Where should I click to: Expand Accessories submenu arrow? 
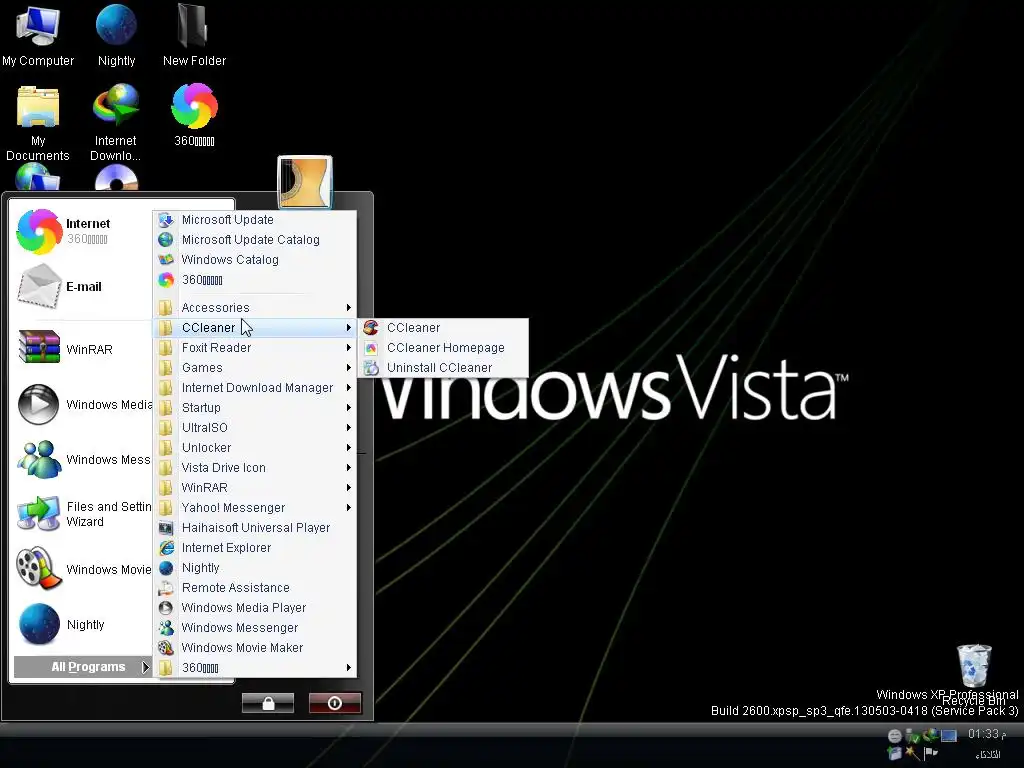(349, 308)
